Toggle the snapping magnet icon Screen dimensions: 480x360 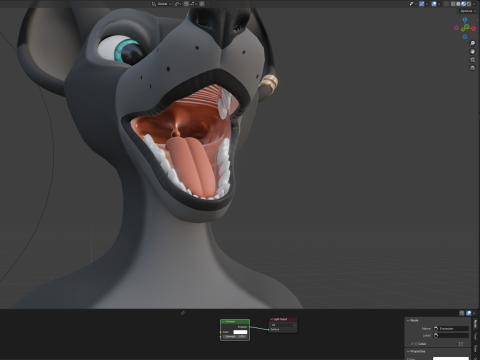point(186,4)
